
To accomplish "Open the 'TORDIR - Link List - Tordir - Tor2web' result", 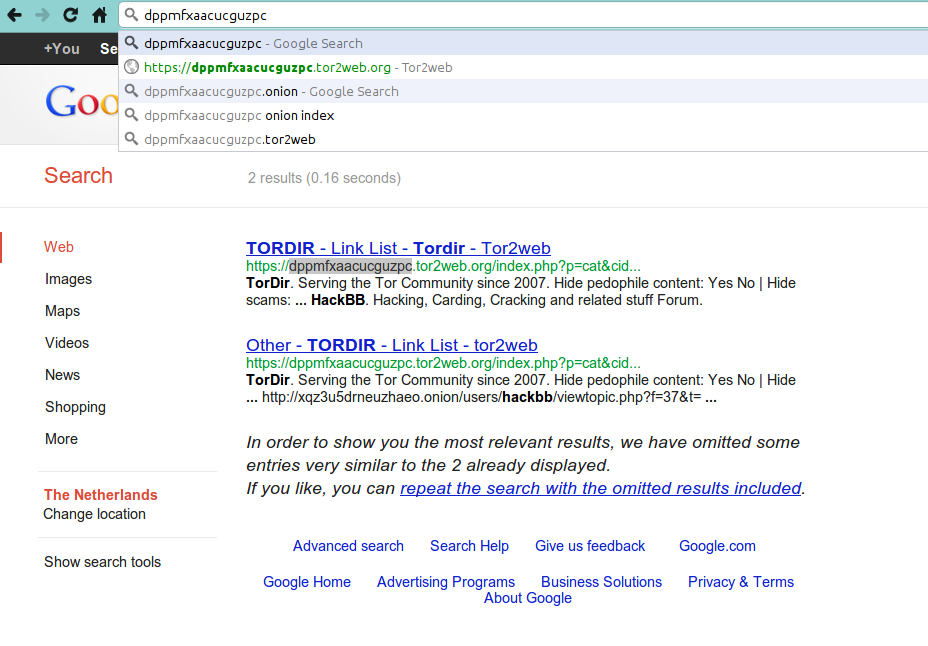I will [x=398, y=248].
